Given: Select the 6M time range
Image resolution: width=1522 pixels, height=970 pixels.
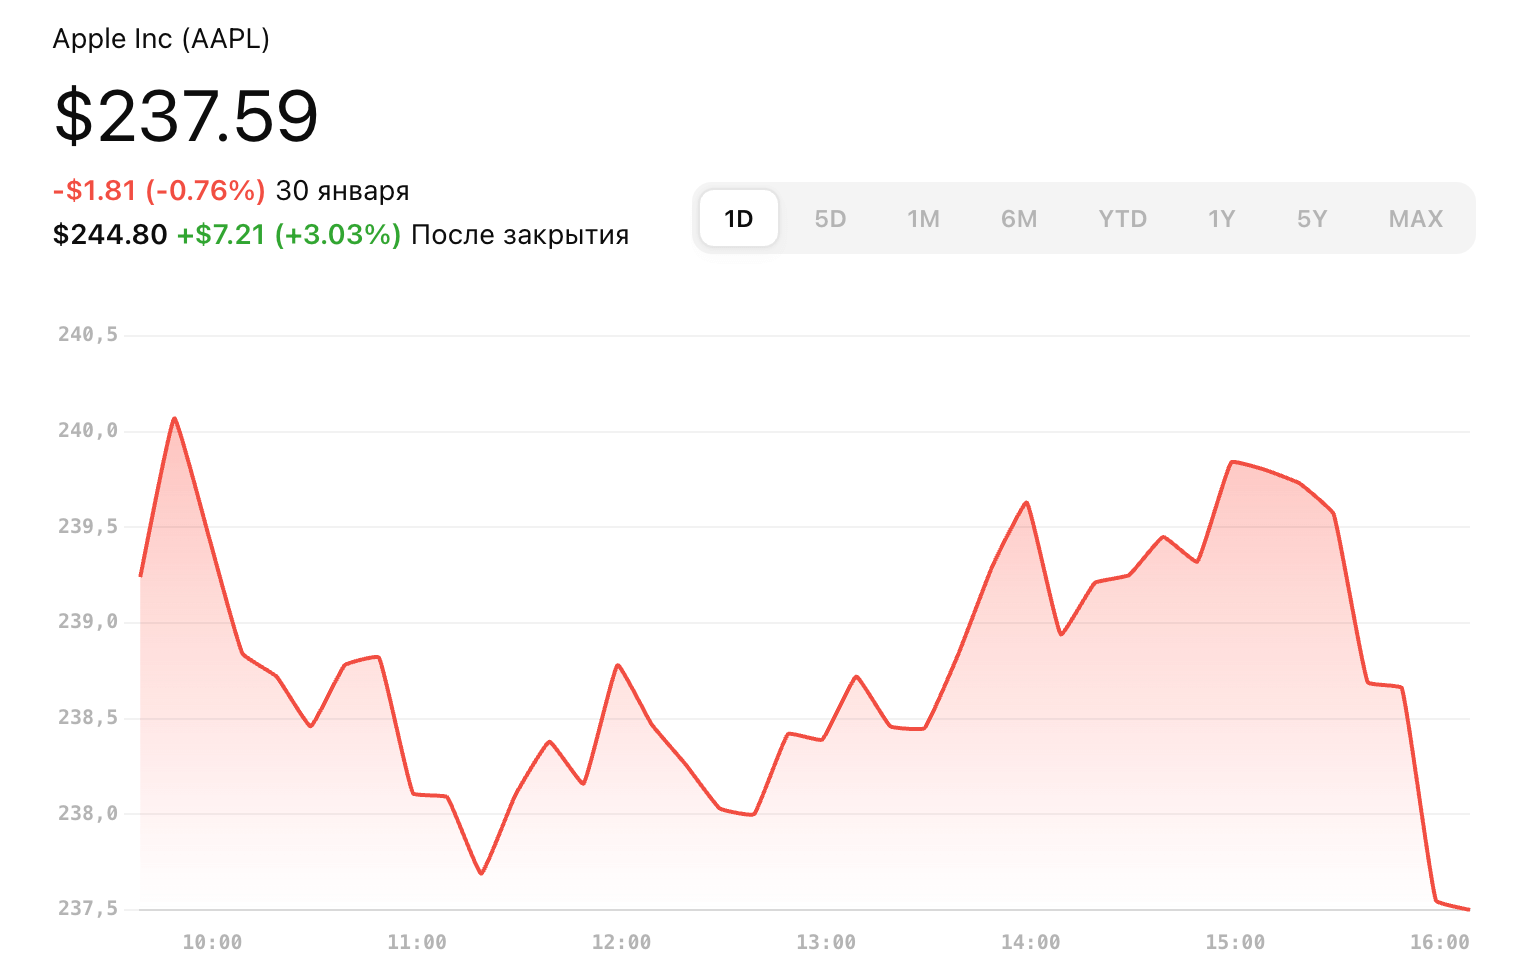Looking at the screenshot, I should tap(1019, 218).
